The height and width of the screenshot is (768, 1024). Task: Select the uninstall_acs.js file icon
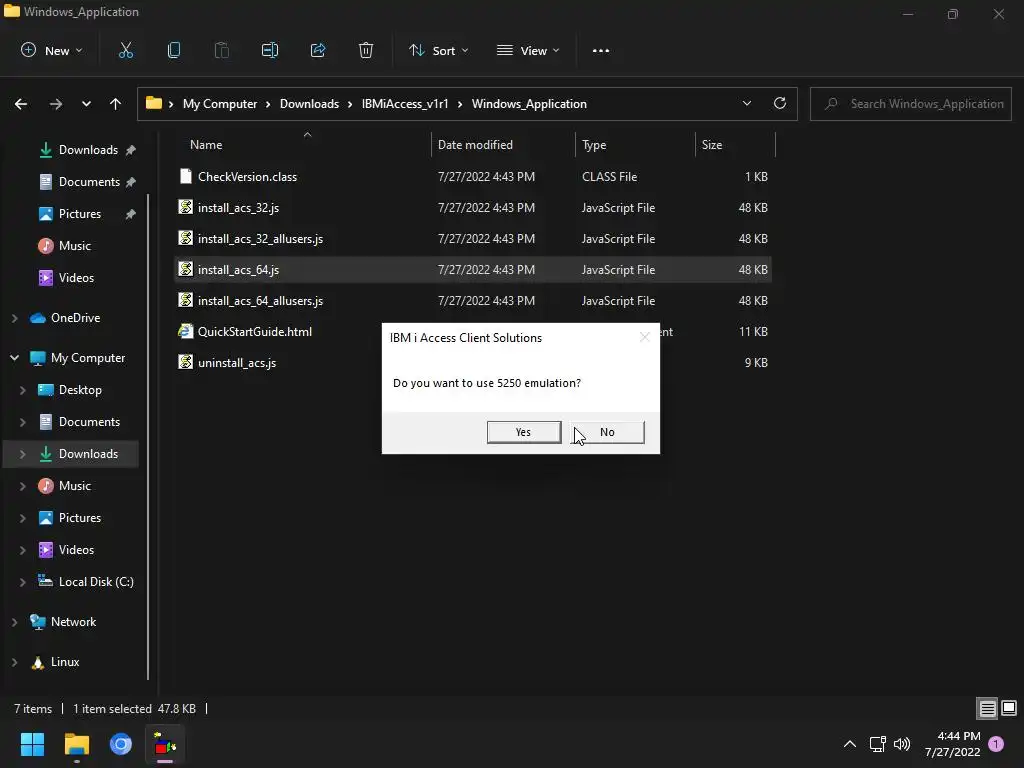(x=185, y=362)
